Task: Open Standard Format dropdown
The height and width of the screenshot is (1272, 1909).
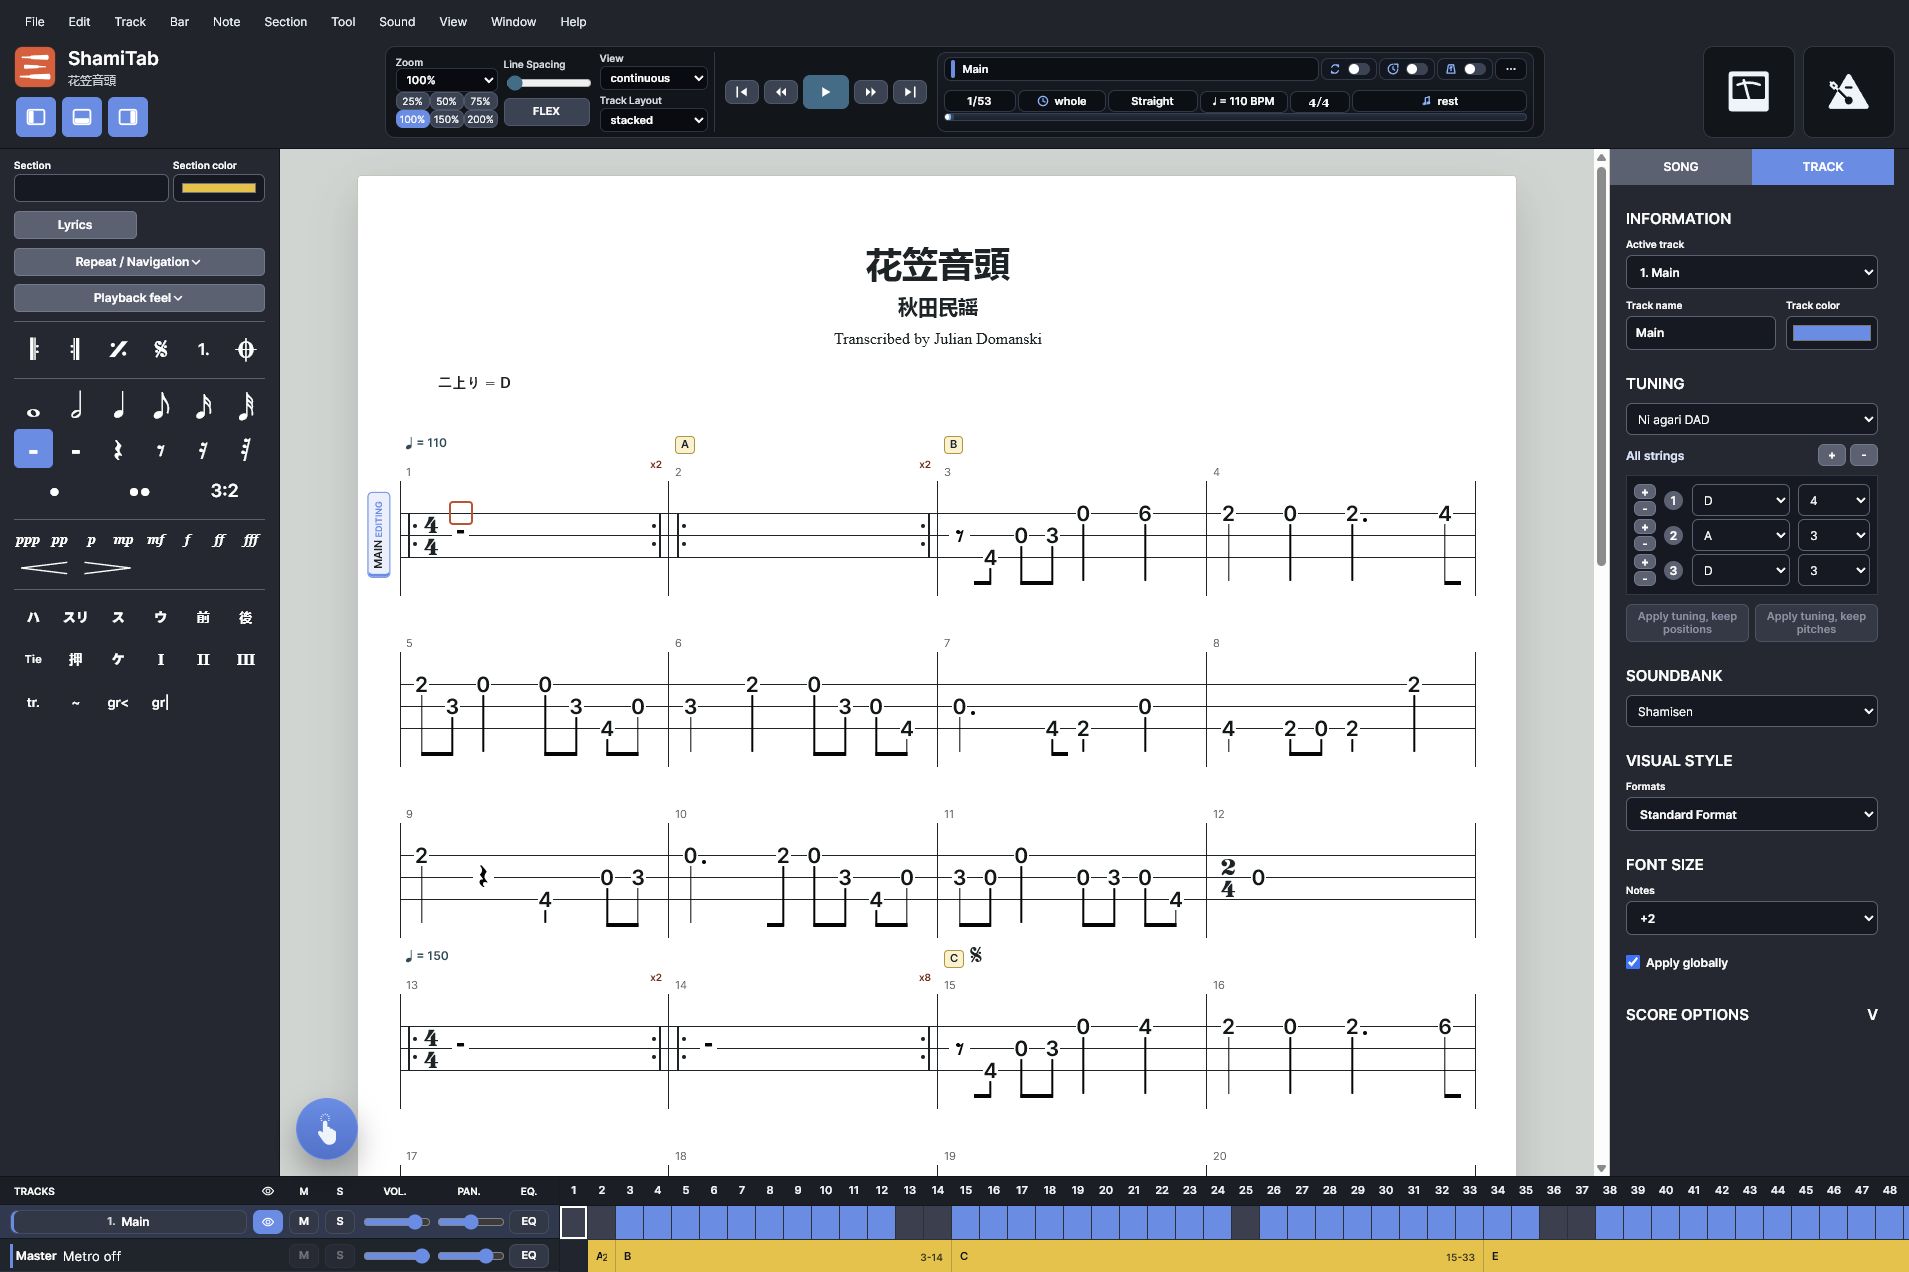Action: click(1751, 814)
